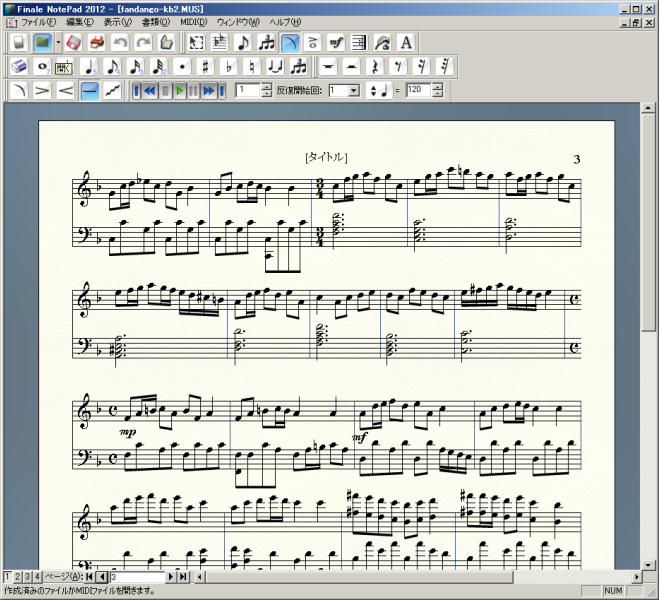659x600 pixels.
Task: Jump to end in playback controls
Action: (222, 90)
